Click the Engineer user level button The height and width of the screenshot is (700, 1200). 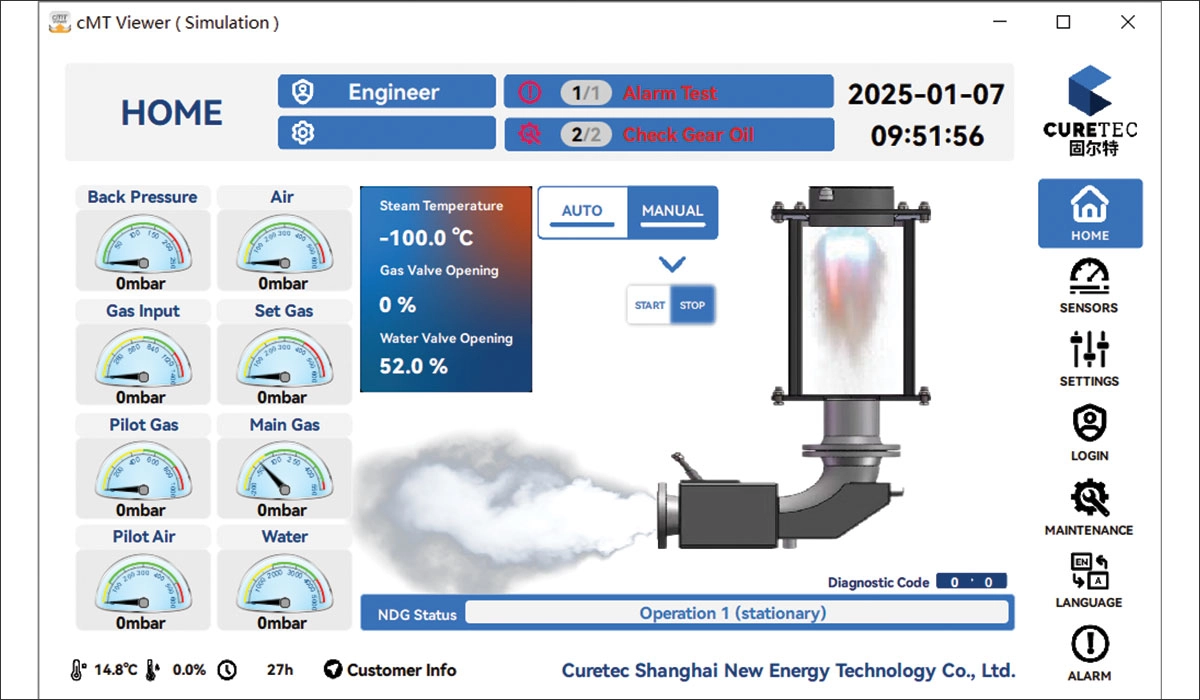pos(387,92)
